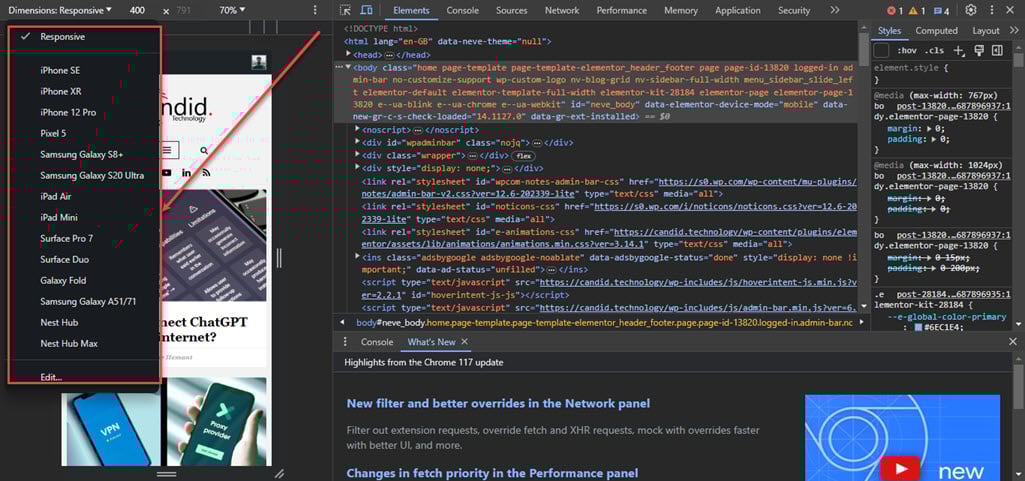Viewport: 1025px width, 481px height.
Task: Open the drawer Console tab
Action: pos(377,342)
